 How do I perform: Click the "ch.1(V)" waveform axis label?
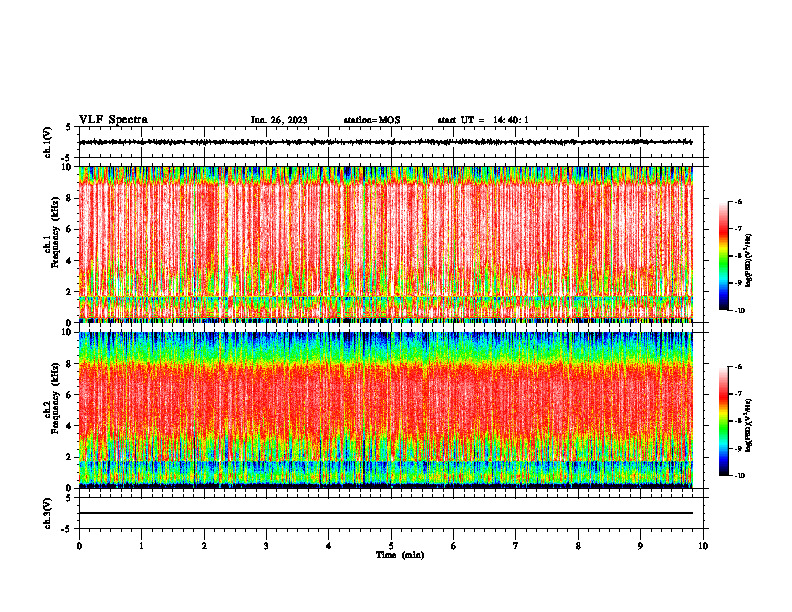point(48,142)
